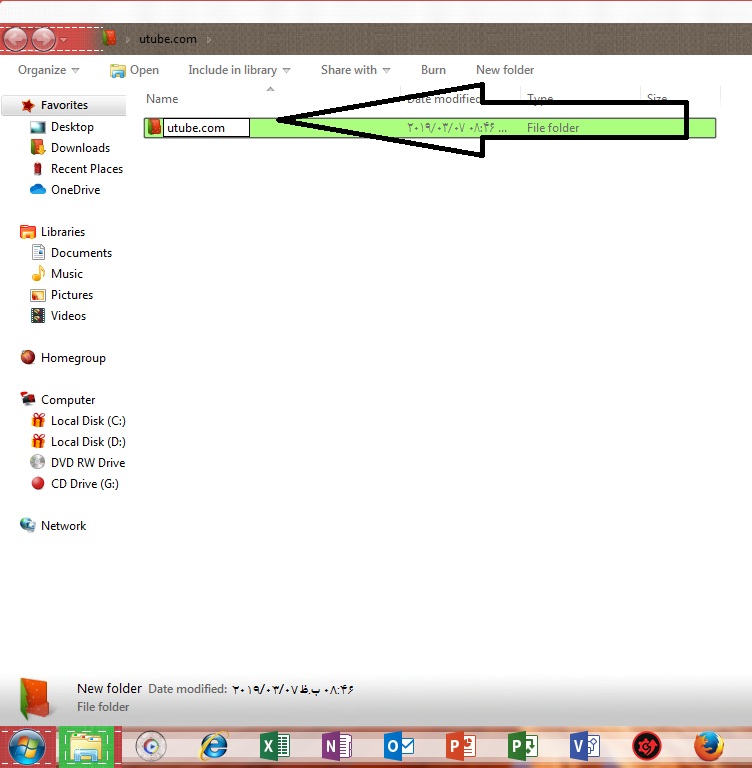Open the Music library

(67, 274)
